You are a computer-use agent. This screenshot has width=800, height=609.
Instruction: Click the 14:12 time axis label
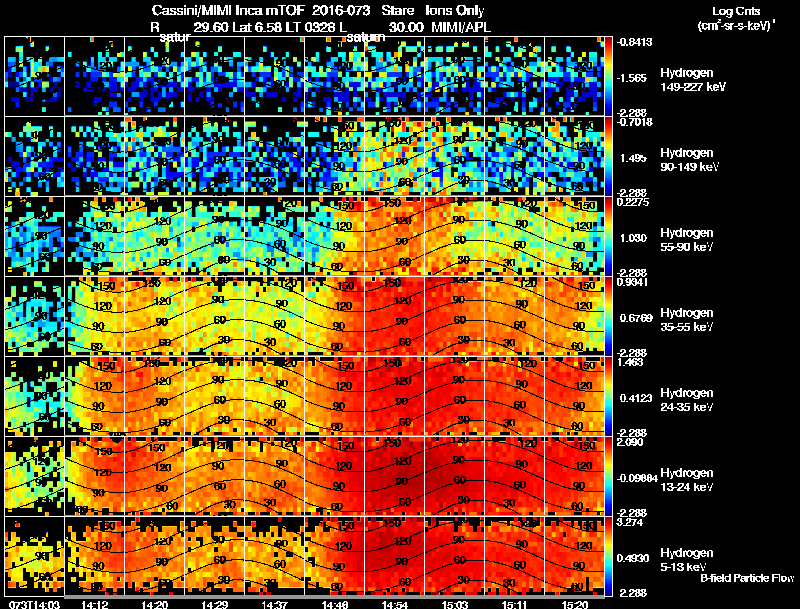click(94, 604)
